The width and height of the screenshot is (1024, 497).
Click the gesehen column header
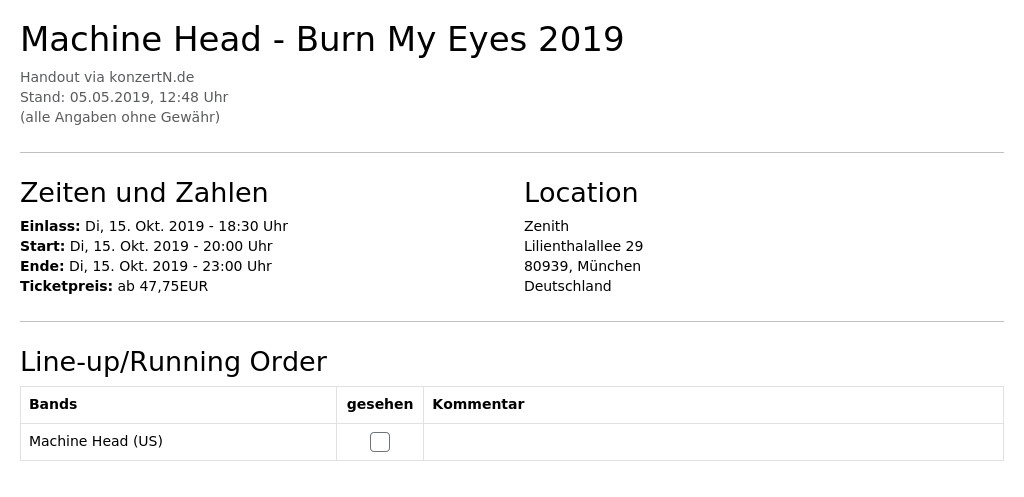click(x=379, y=404)
